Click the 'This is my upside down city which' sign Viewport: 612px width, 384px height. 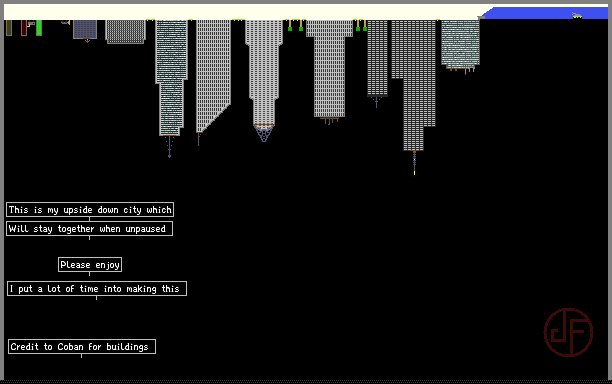pyautogui.click(x=90, y=210)
